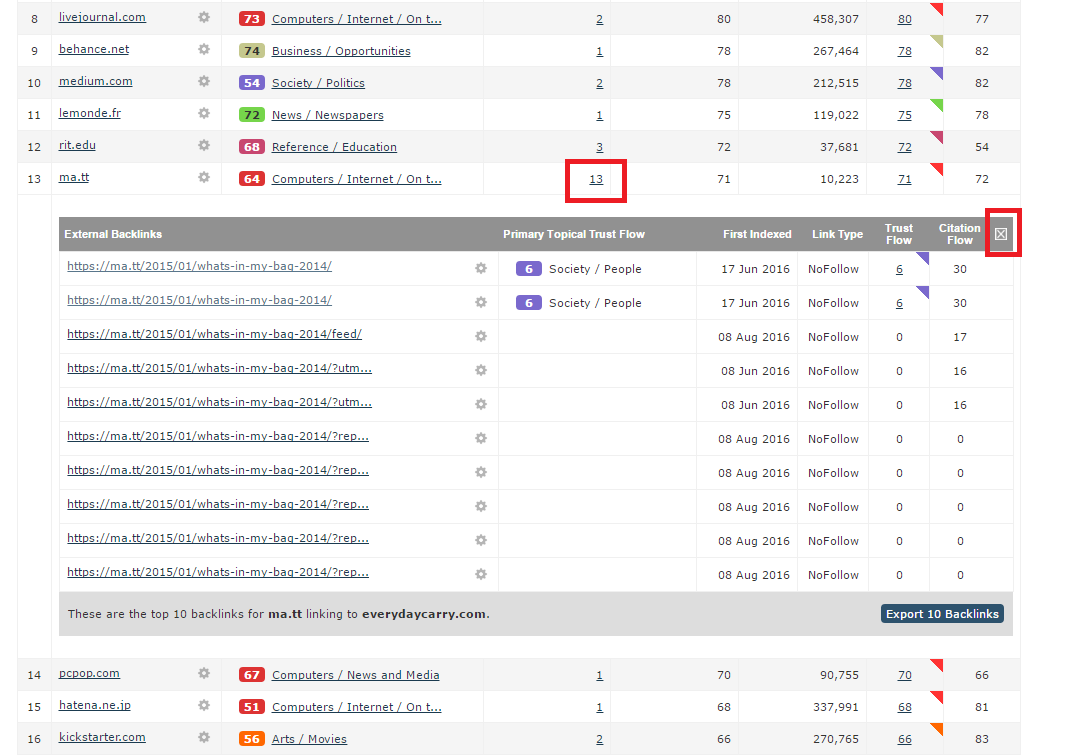The height and width of the screenshot is (755, 1091).
Task: Open the gear icon next to kickstarter.com
Action: (204, 738)
